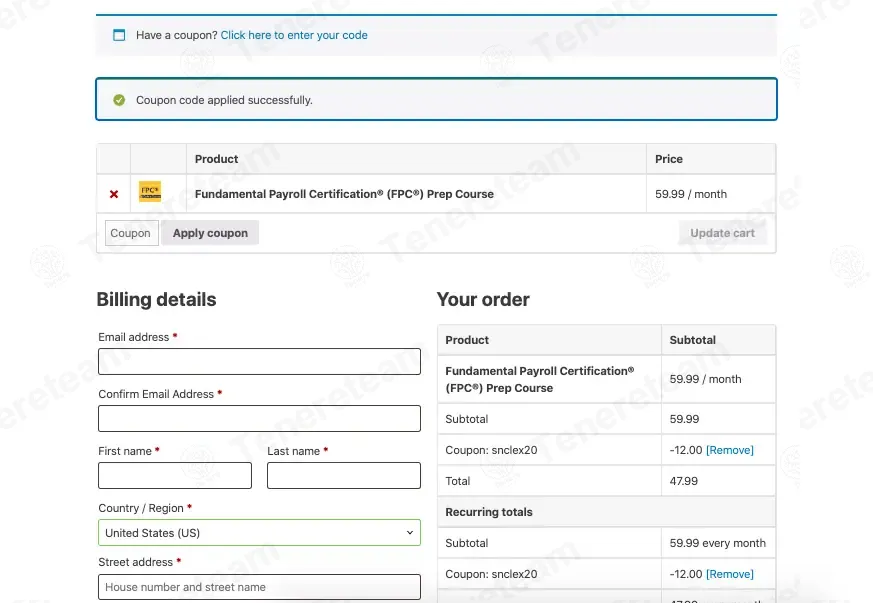Focus the Confirm Email Address field

(x=259, y=418)
